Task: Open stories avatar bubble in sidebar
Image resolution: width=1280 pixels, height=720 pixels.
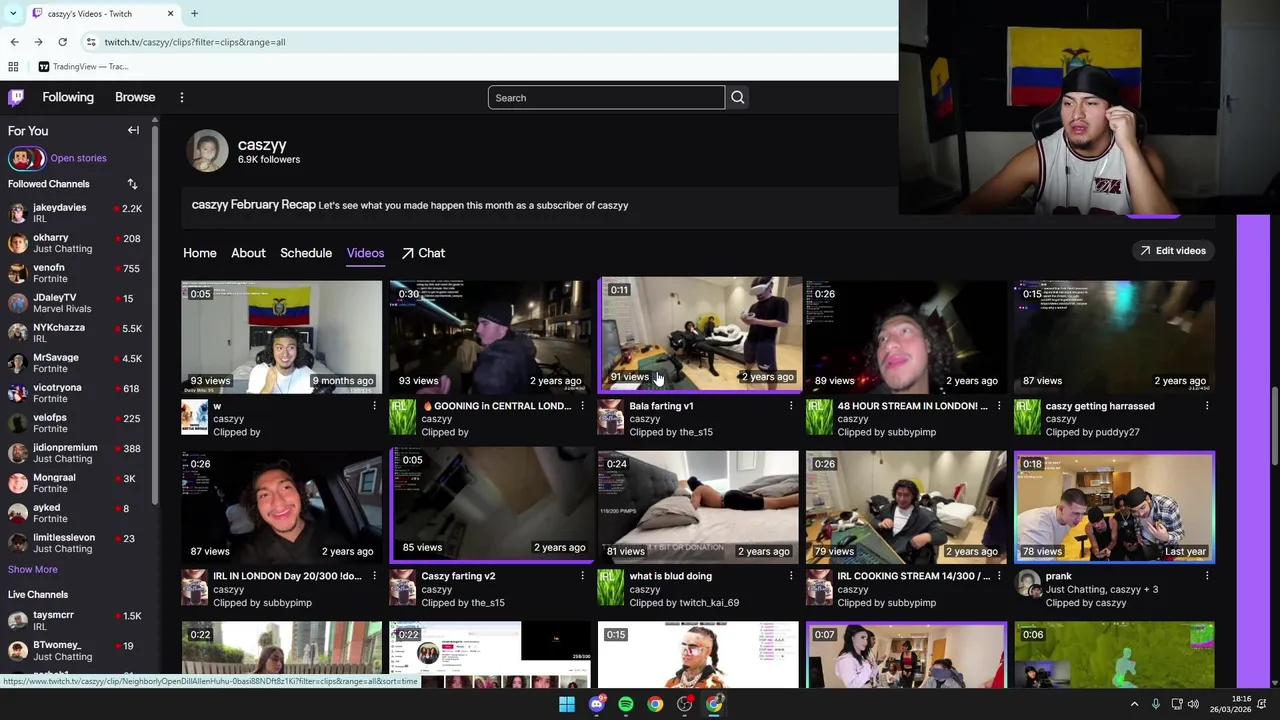Action: coord(26,158)
